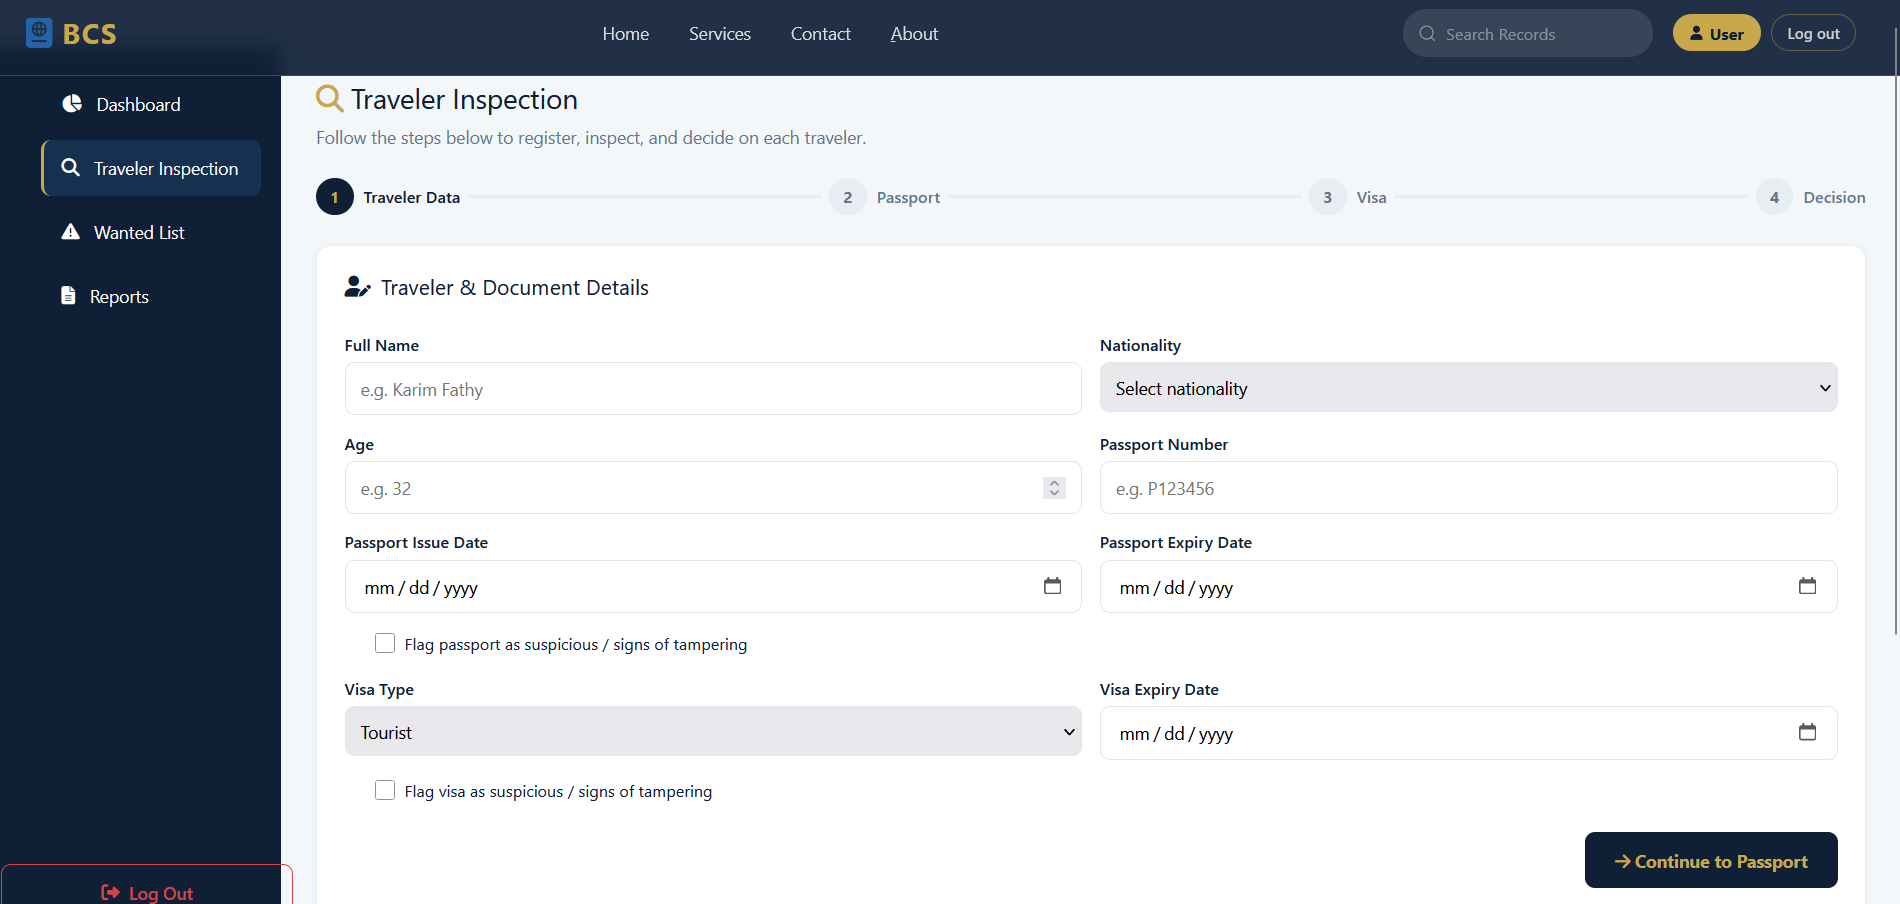Click Continue to Passport button
Viewport: 1900px width, 904px height.
pos(1711,860)
